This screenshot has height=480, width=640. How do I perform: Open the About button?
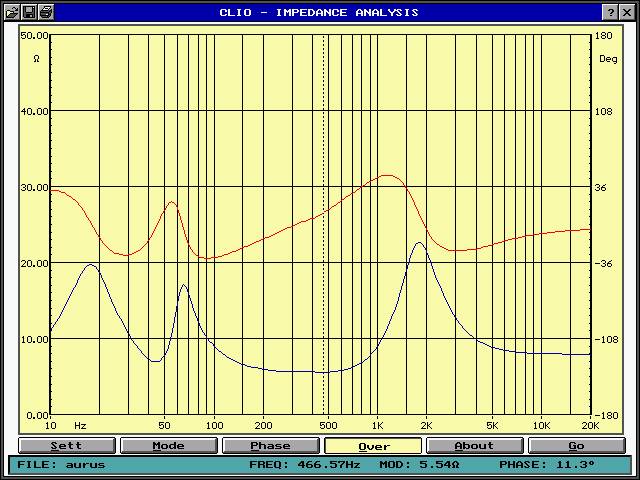click(475, 446)
